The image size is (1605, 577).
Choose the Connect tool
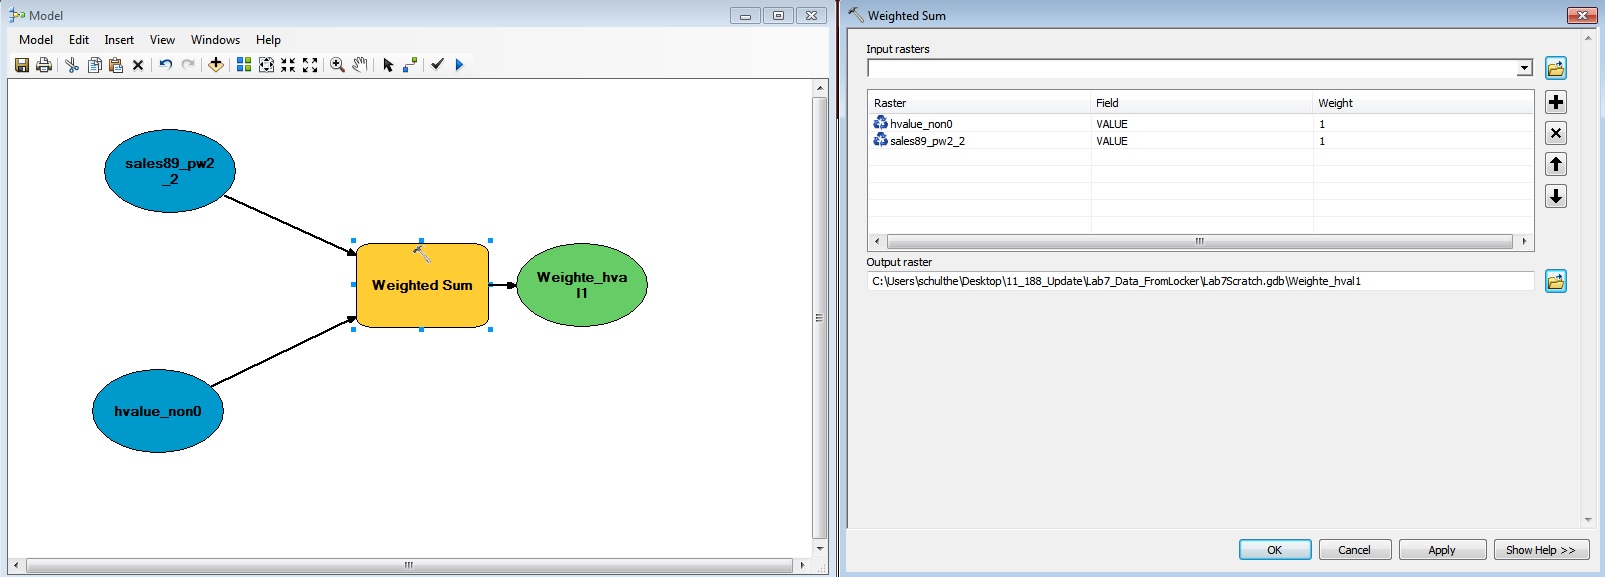410,65
